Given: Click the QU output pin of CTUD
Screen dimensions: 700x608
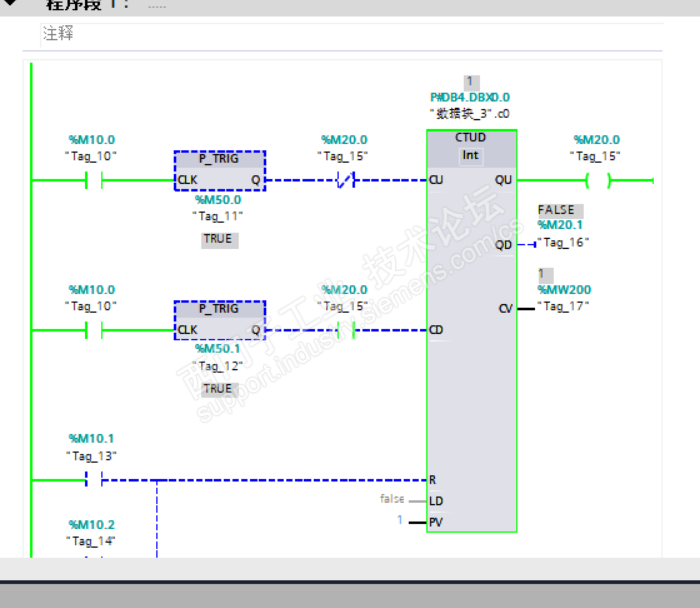Looking at the screenshot, I should click(503, 180).
